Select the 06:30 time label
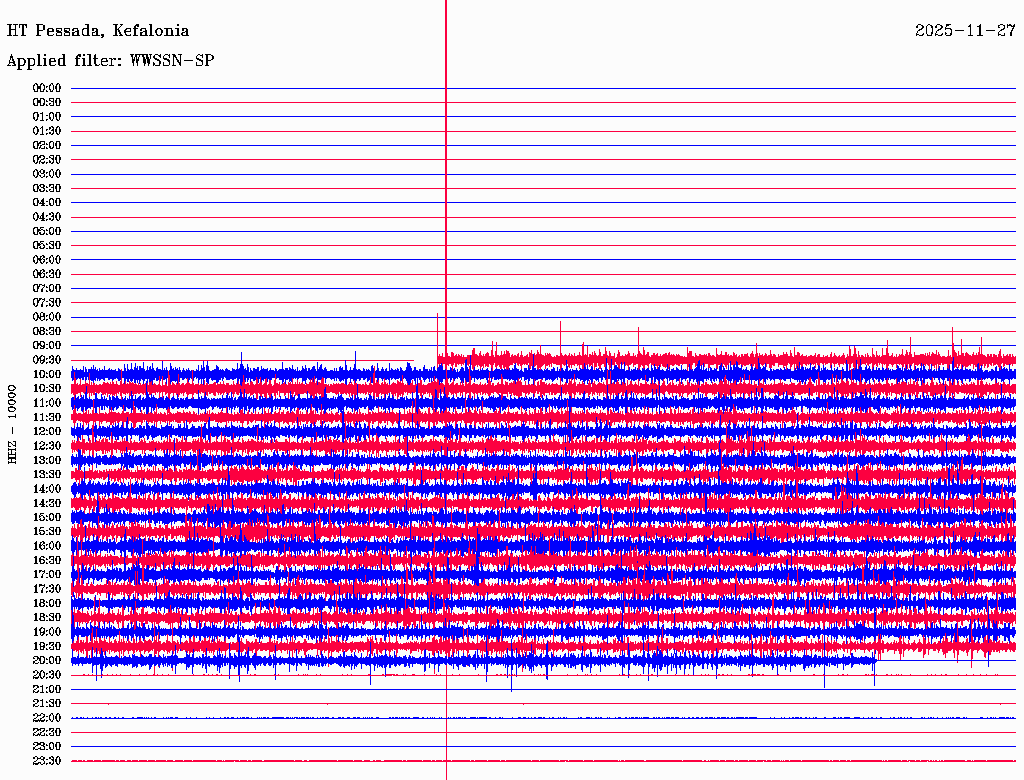 pos(47,274)
